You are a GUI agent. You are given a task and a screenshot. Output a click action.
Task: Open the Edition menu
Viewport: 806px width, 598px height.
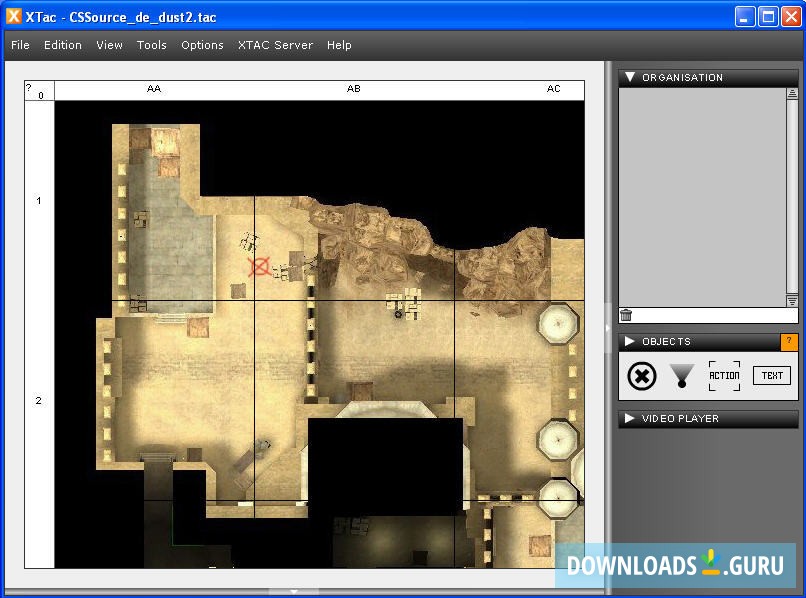coord(63,45)
